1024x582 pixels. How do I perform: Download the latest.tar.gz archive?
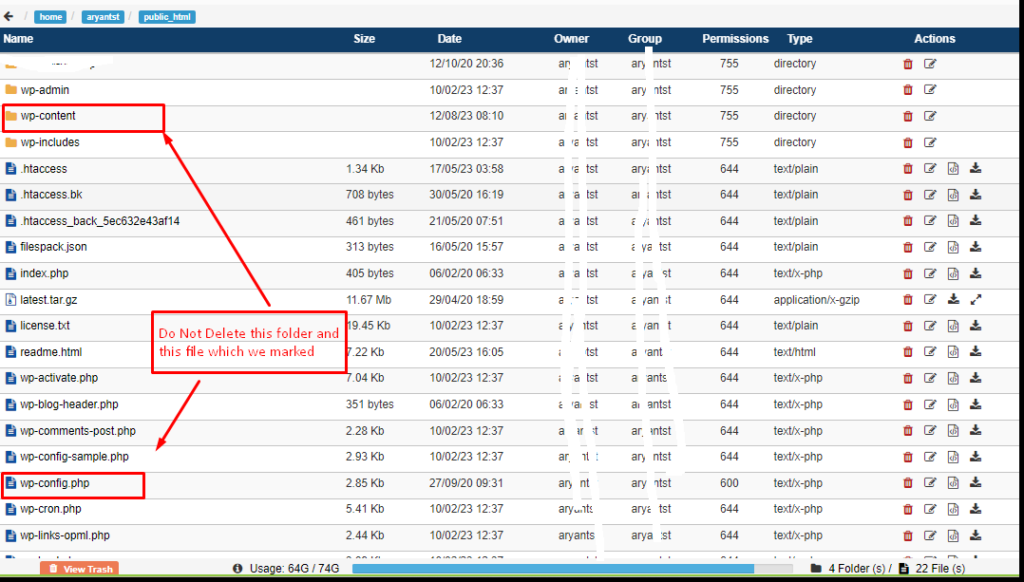[x=953, y=299]
